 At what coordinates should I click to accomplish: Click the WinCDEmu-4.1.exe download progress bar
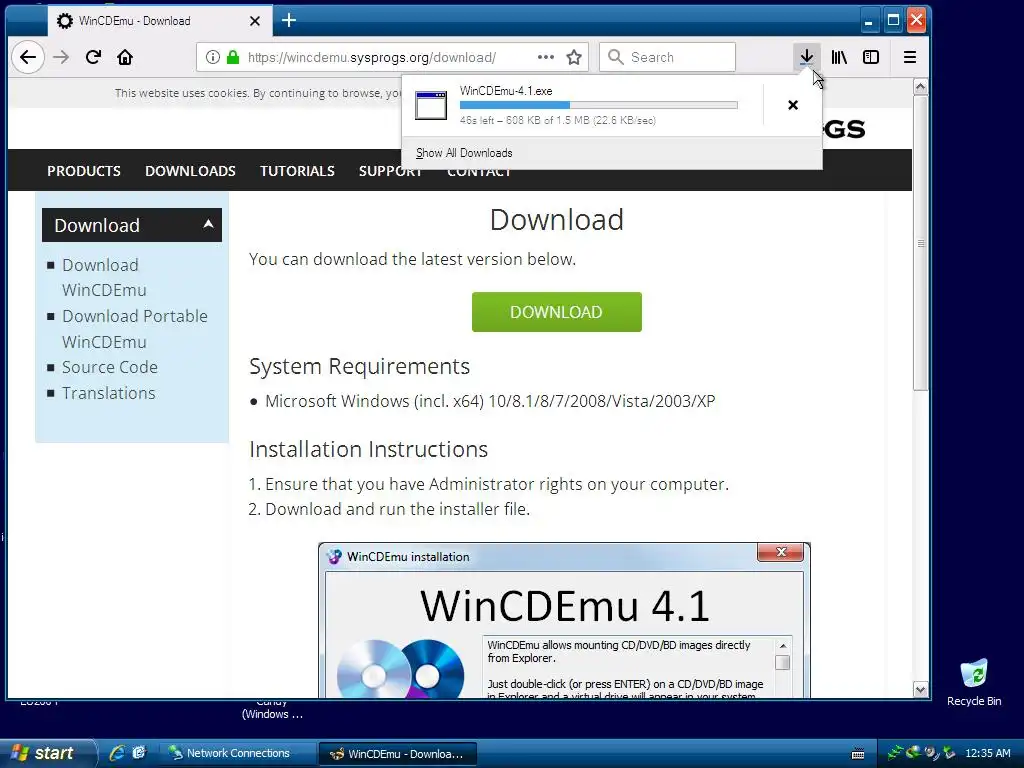(599, 105)
